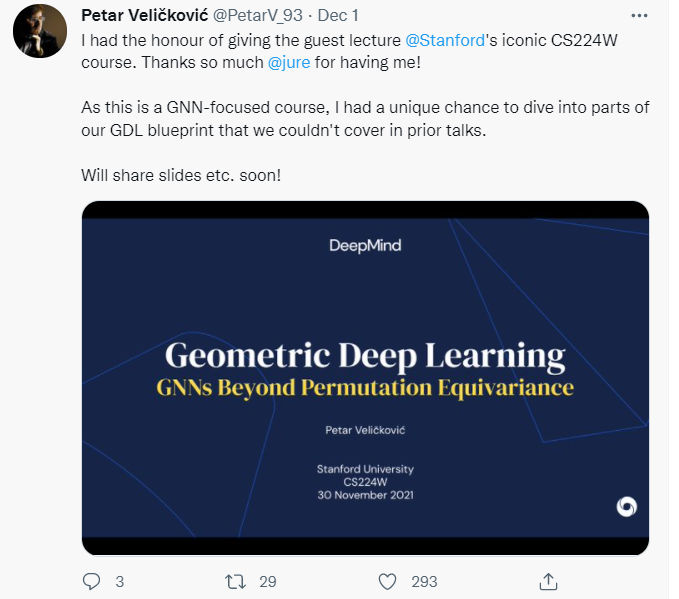Click the DeepMind swirl logo on the slide

pos(626,507)
